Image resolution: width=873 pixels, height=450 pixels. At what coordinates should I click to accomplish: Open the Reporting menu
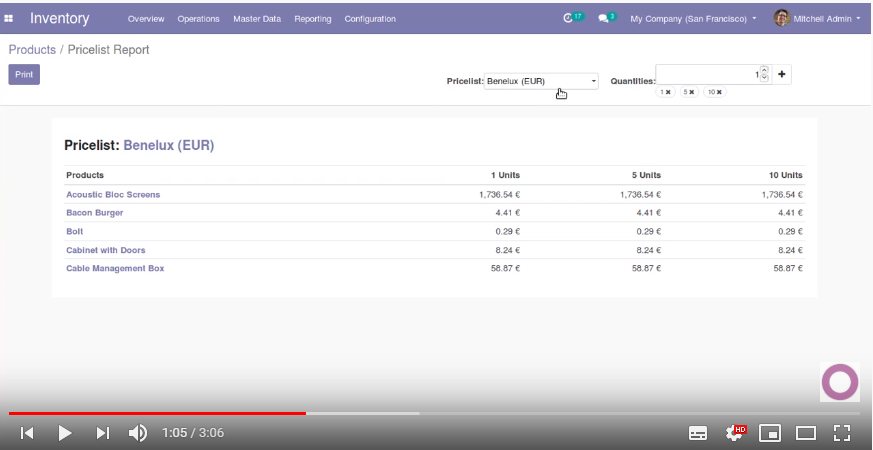coord(312,19)
